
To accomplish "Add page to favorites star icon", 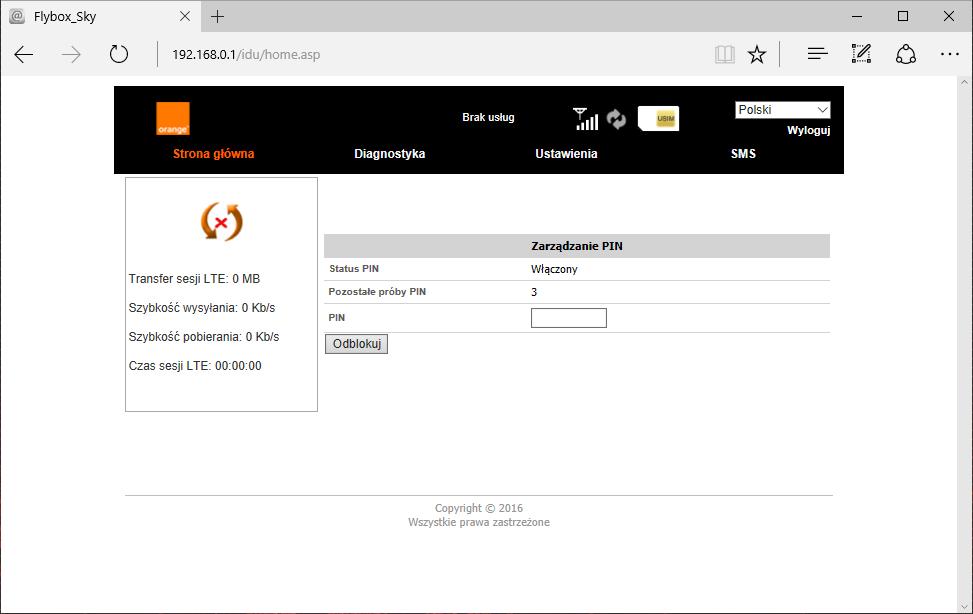I will pyautogui.click(x=756, y=55).
